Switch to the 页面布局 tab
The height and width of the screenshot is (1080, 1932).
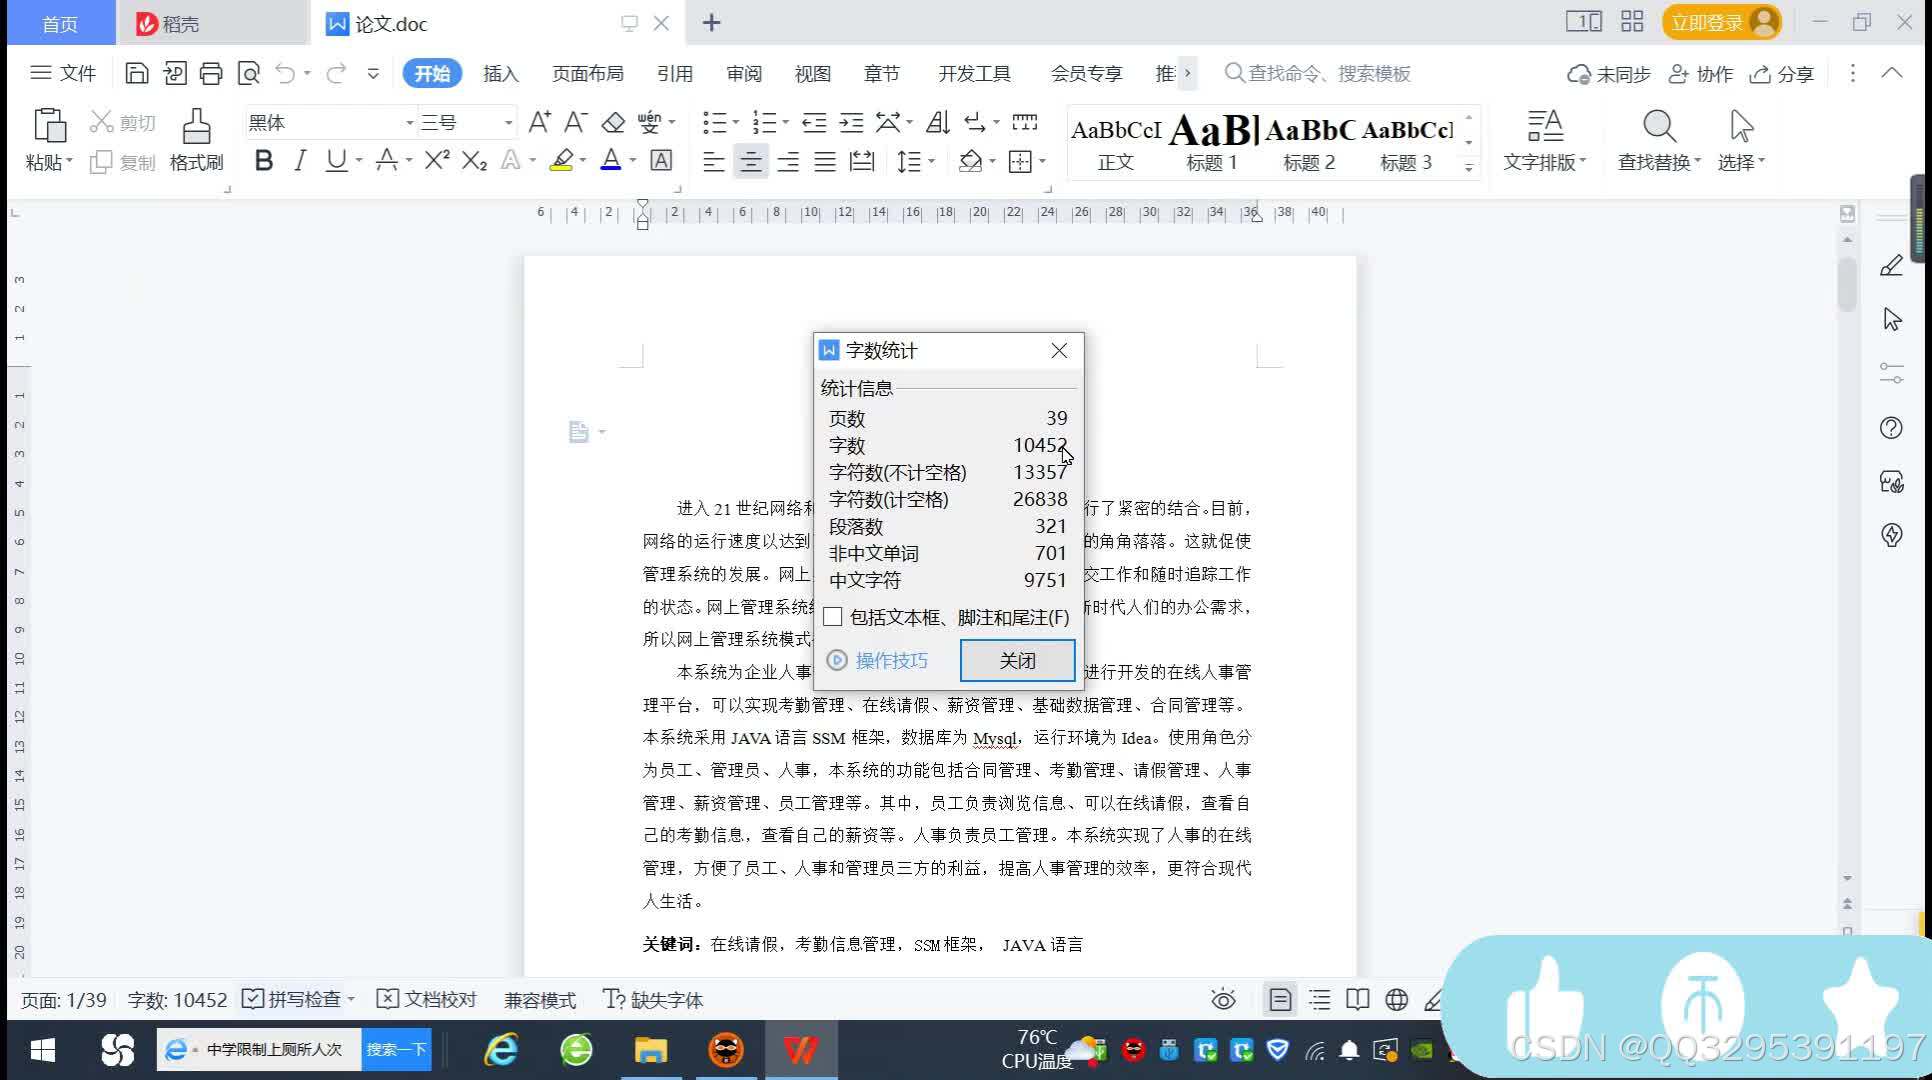(588, 73)
